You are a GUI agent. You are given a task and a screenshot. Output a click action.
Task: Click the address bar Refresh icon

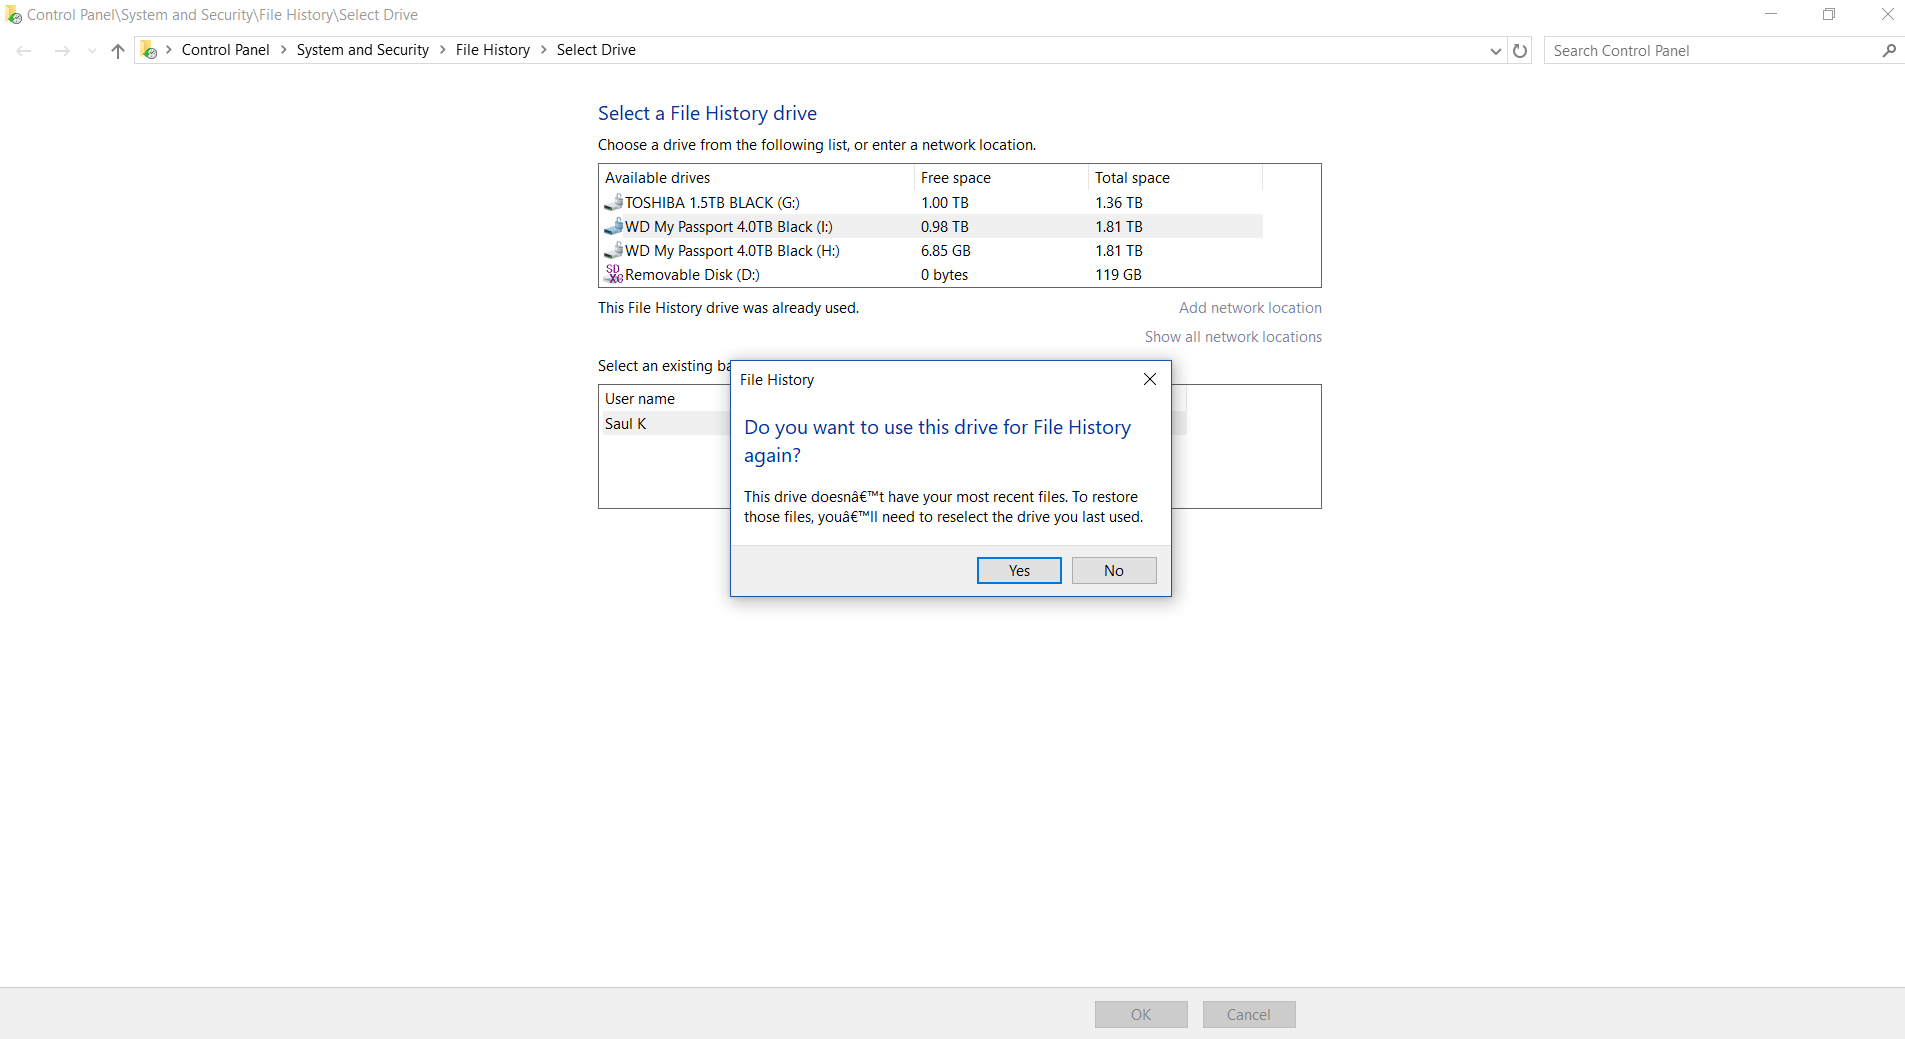1519,50
